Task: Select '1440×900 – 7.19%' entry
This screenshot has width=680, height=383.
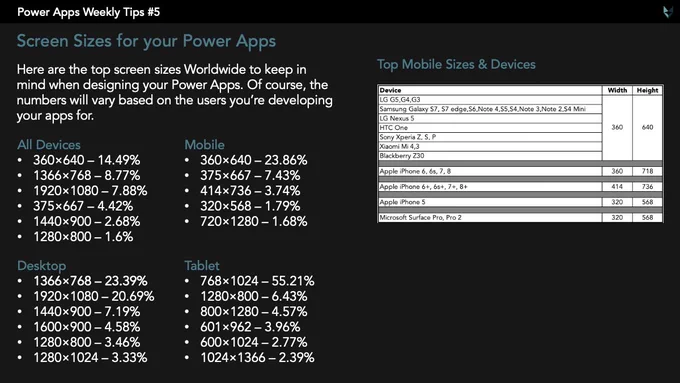Action: pyautogui.click(x=86, y=311)
